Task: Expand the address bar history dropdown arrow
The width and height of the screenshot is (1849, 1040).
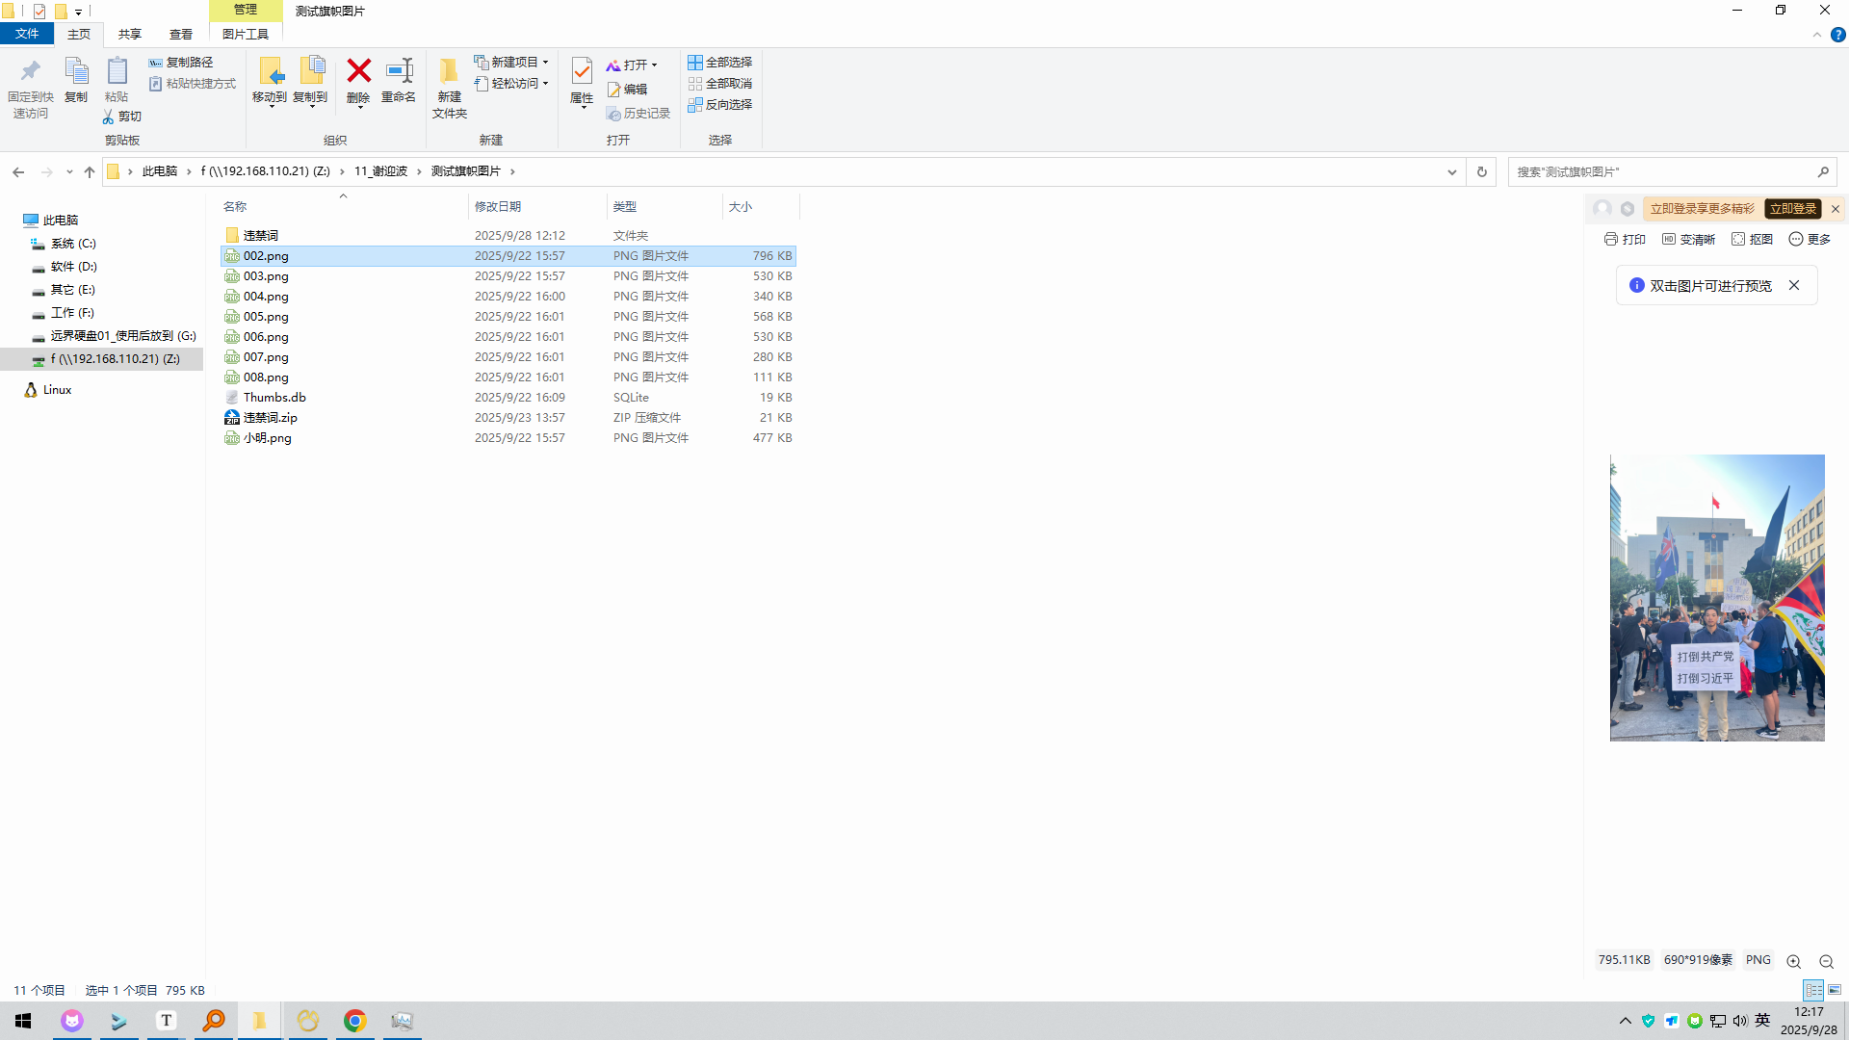Action: pos(1451,172)
